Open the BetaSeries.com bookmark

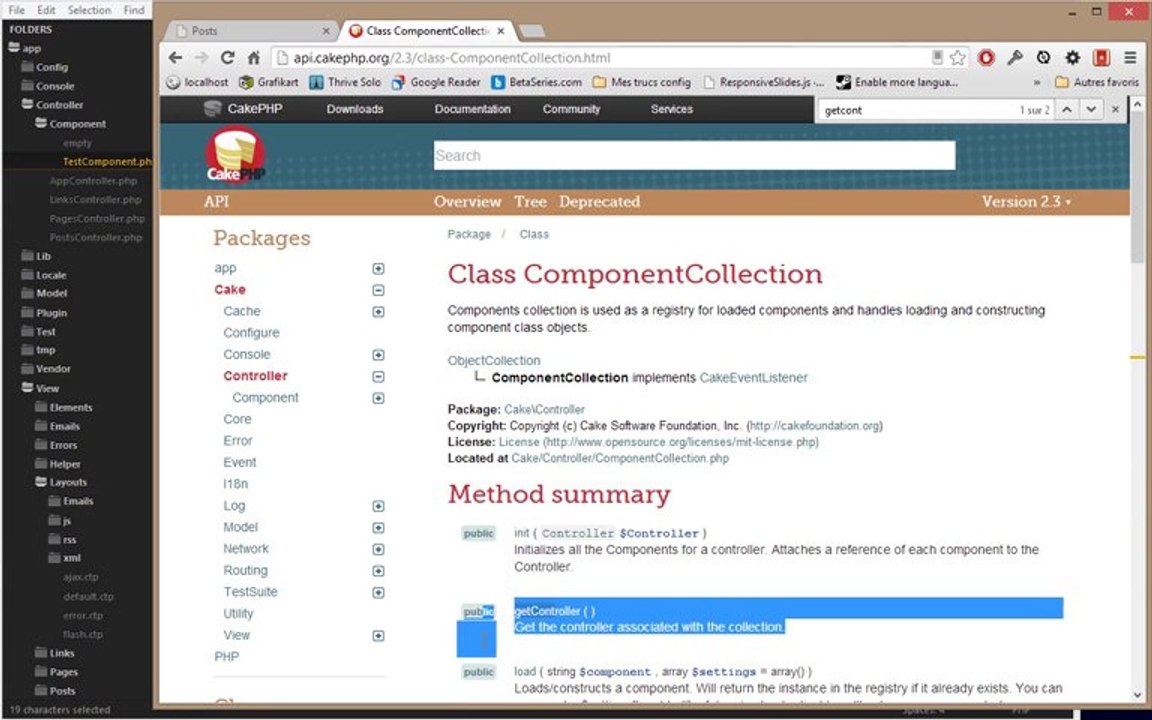536,82
